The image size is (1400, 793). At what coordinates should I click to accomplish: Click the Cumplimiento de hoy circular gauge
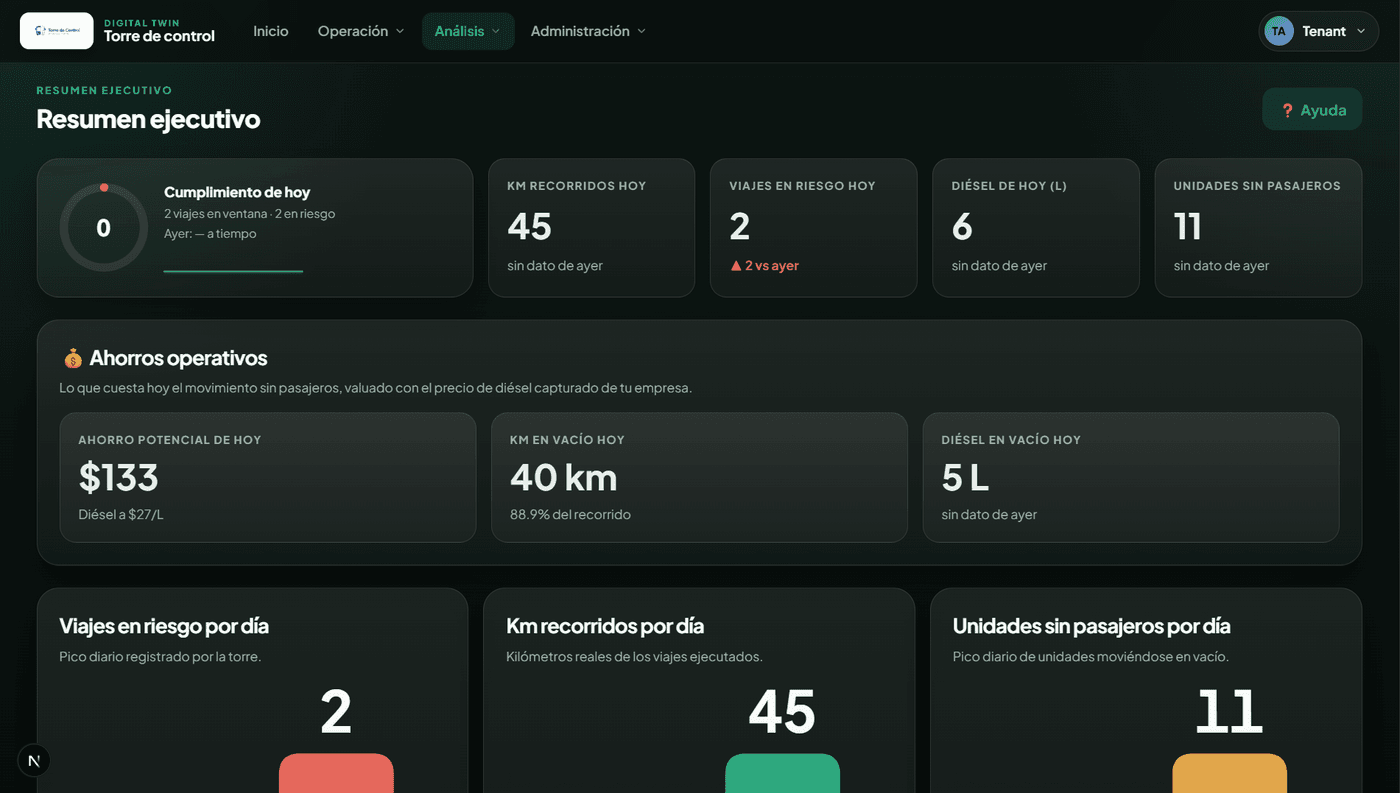click(x=104, y=228)
